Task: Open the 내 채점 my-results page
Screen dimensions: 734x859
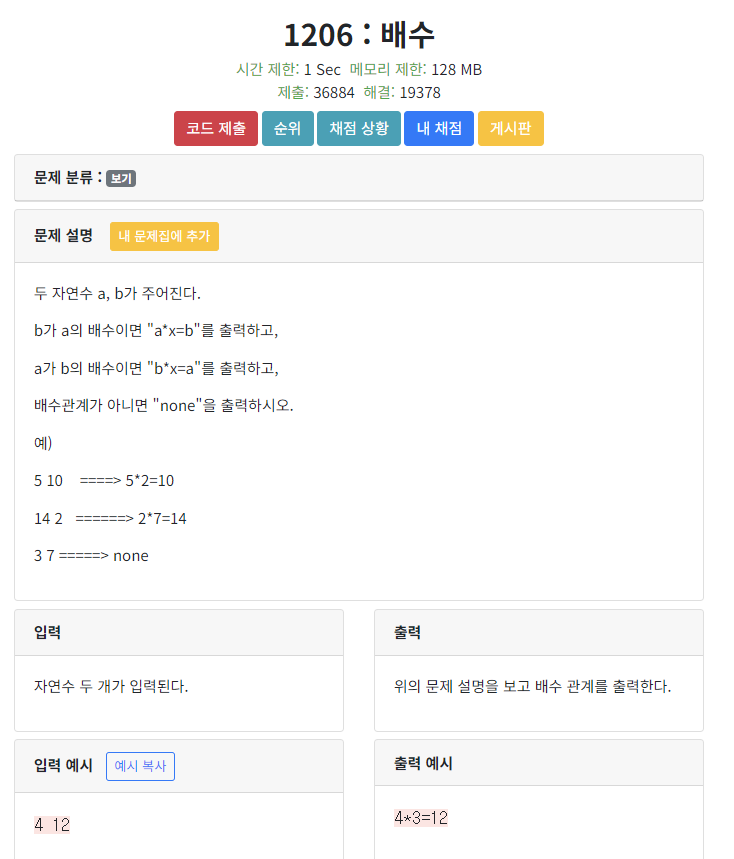Action: 438,128
